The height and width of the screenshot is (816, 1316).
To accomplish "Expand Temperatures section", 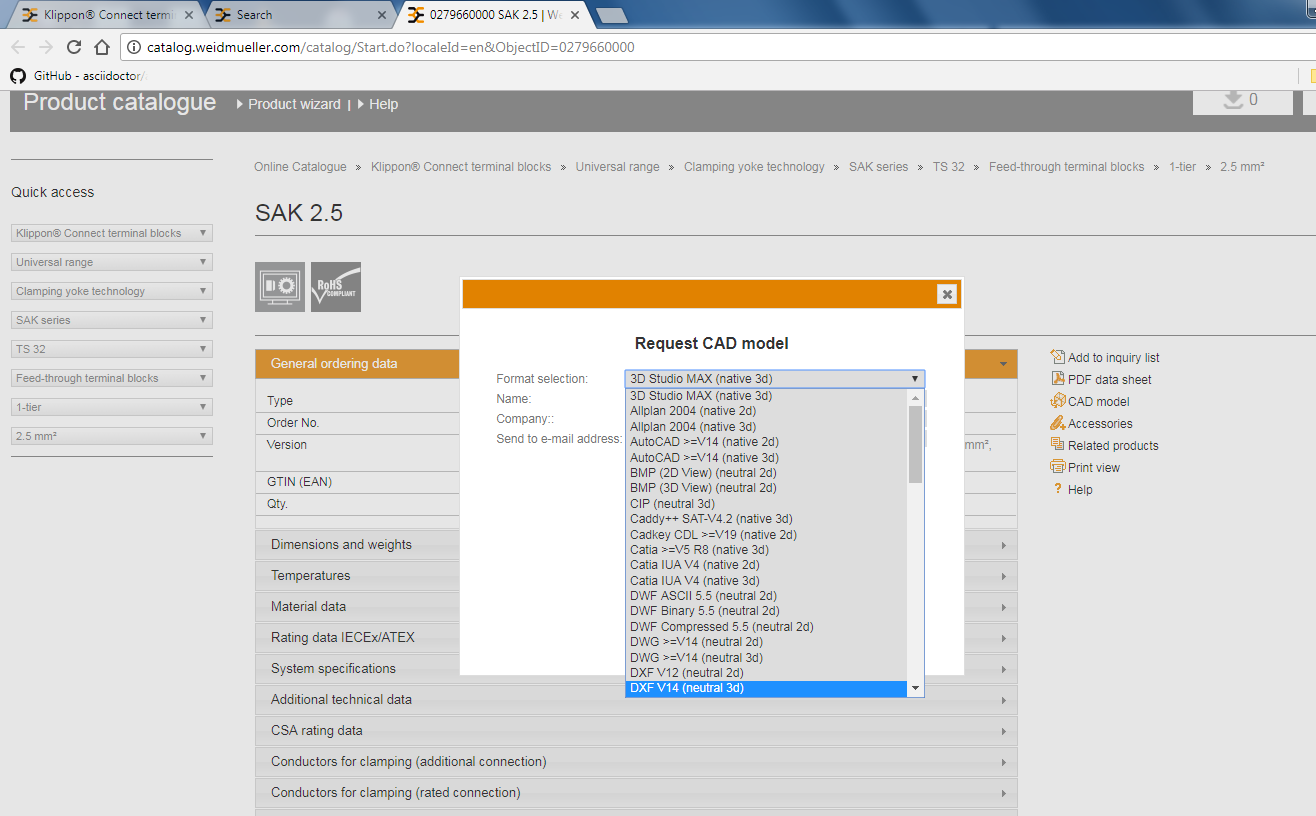I will 636,576.
